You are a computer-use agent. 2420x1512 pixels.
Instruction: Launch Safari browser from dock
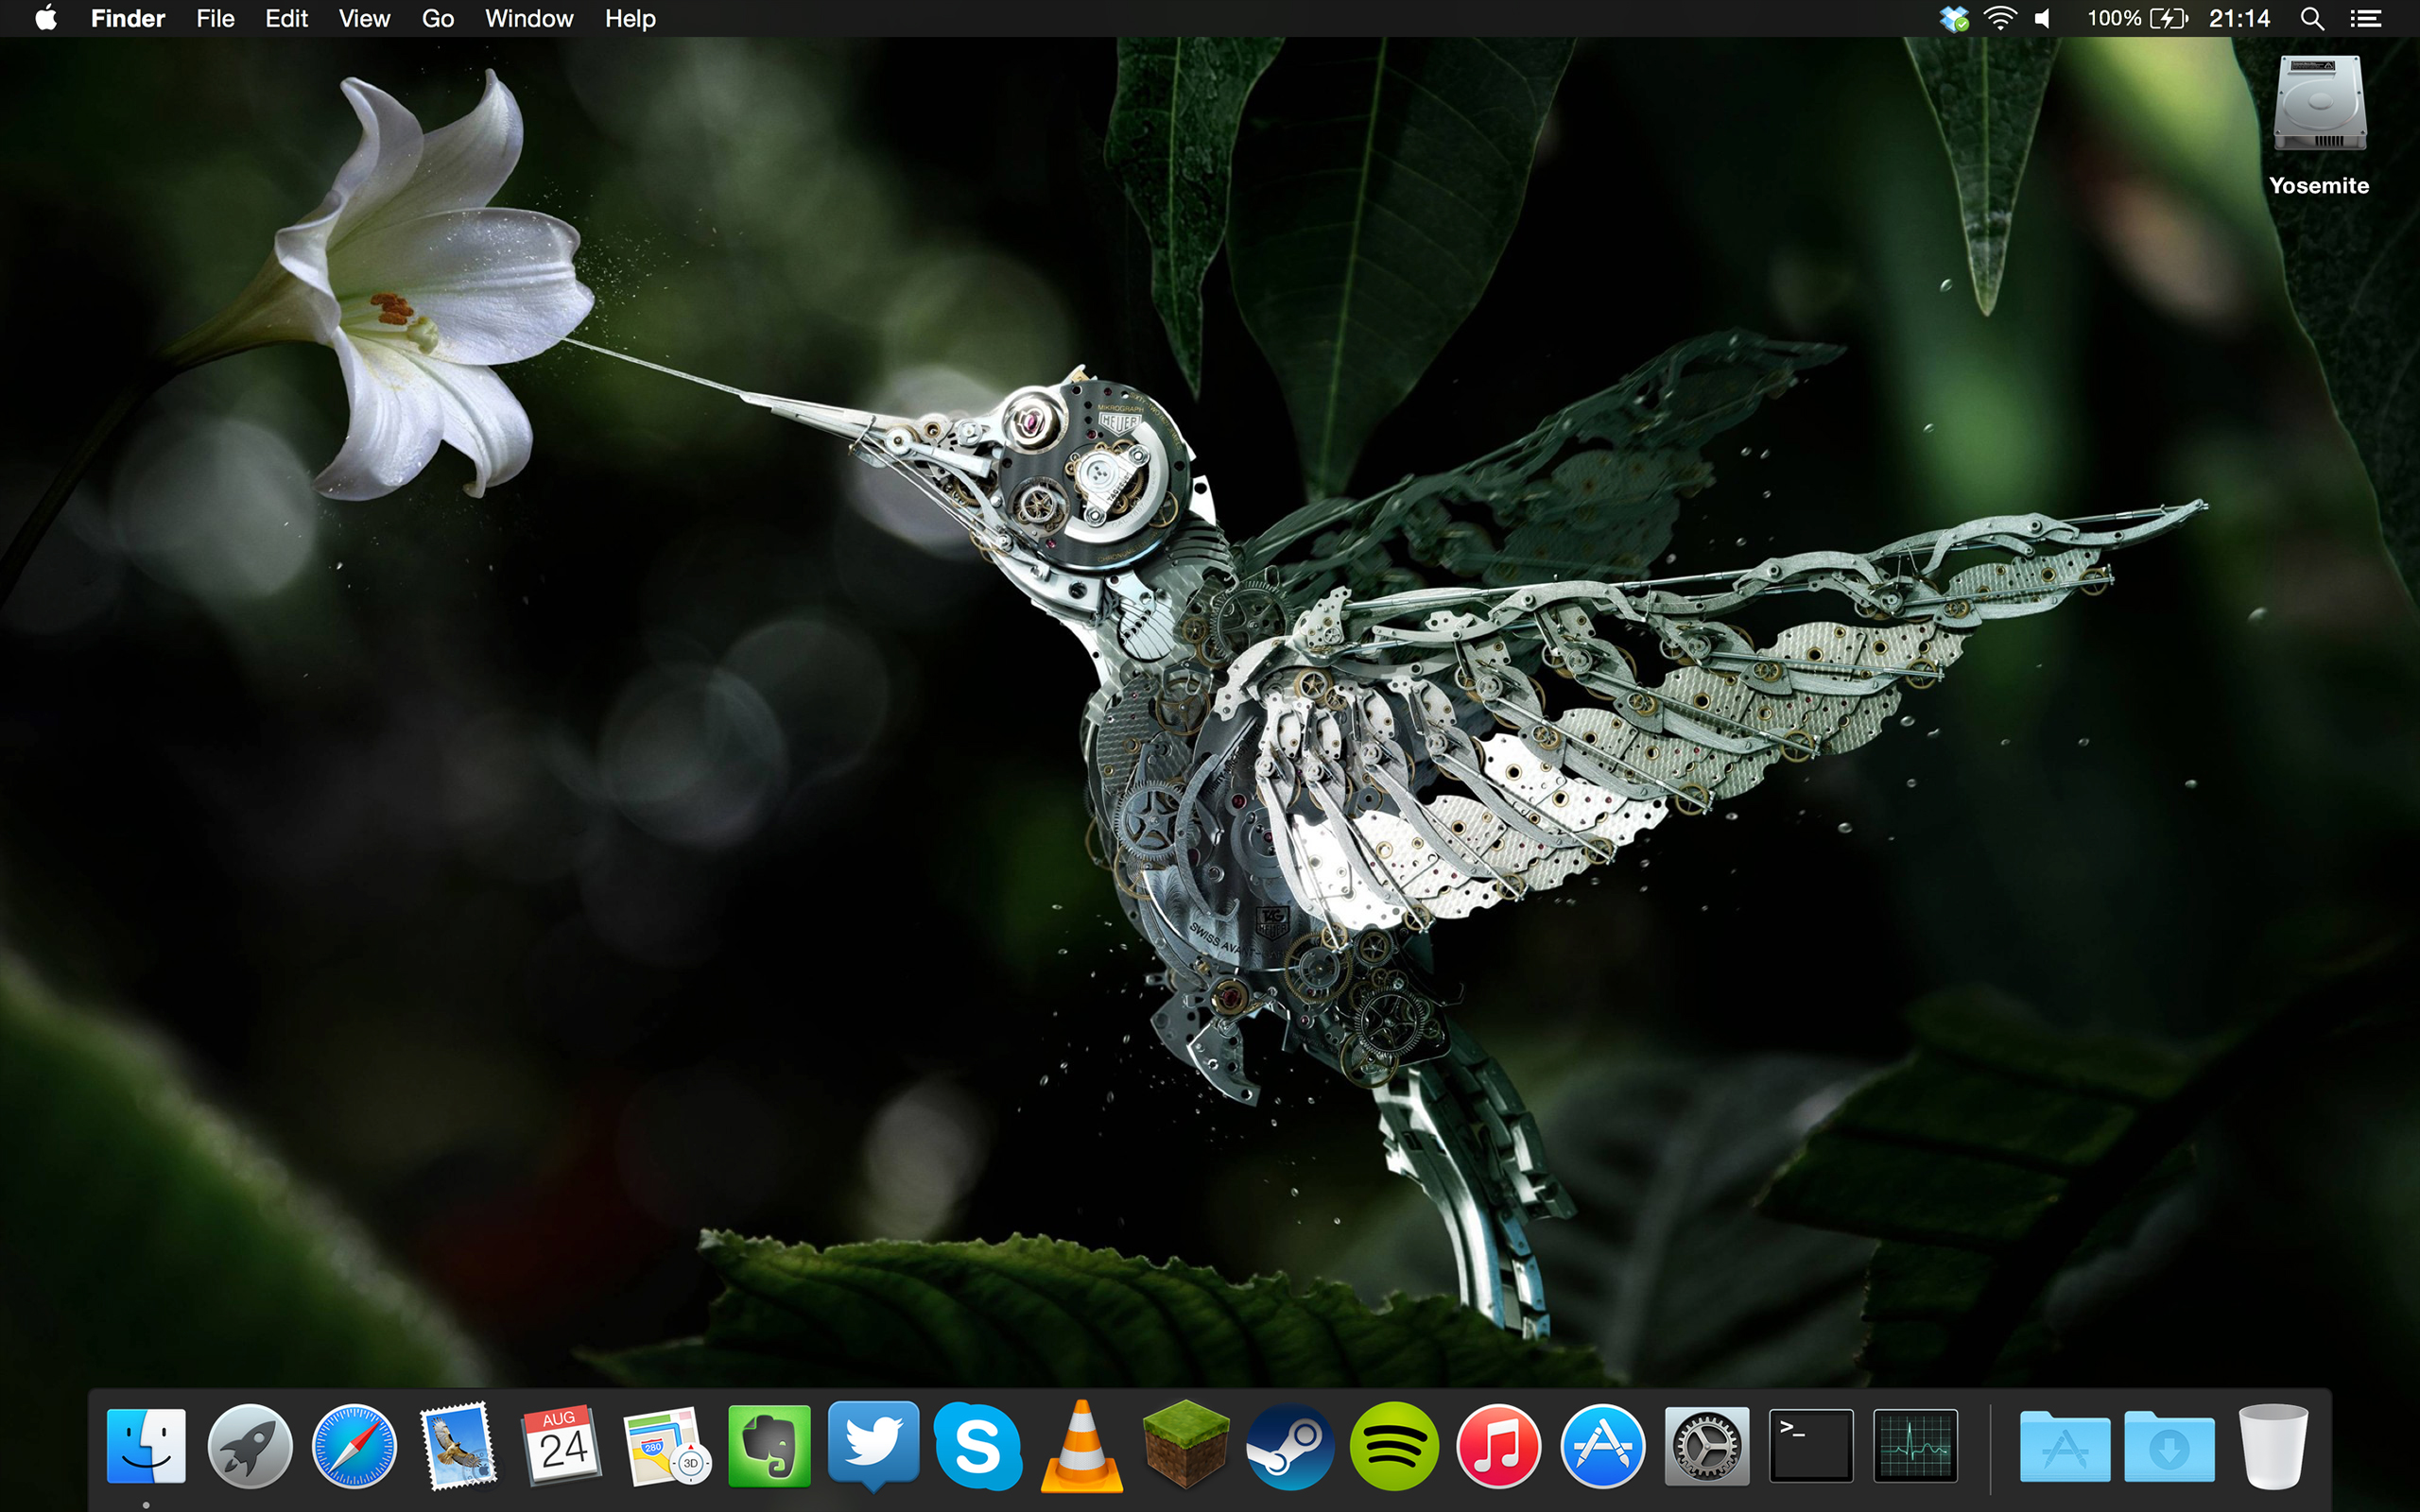354,1446
